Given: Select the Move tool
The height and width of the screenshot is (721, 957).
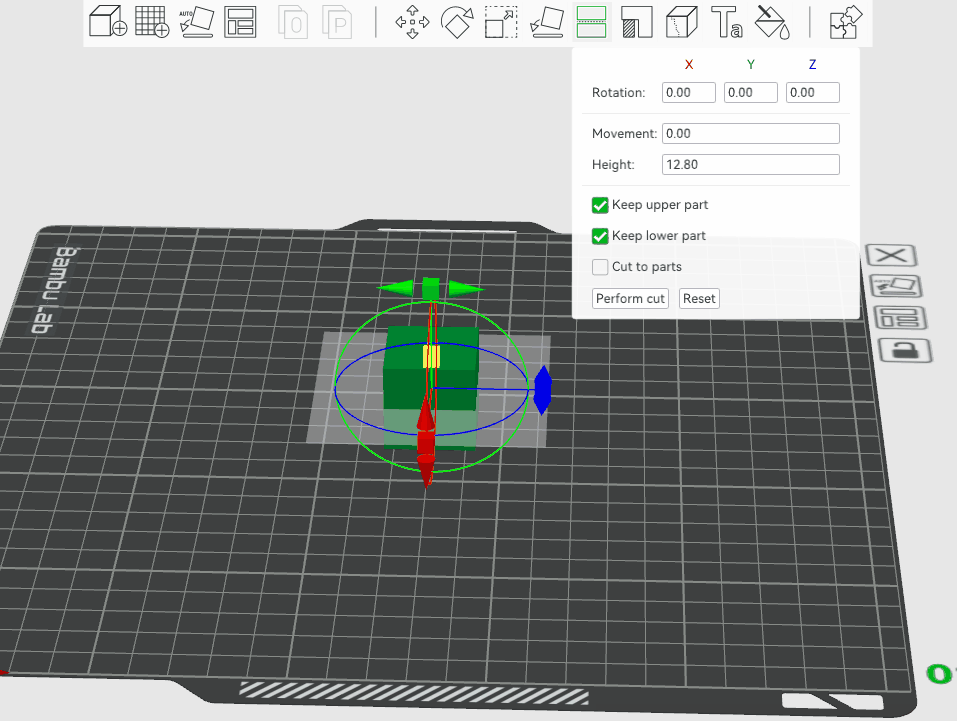Looking at the screenshot, I should [412, 22].
